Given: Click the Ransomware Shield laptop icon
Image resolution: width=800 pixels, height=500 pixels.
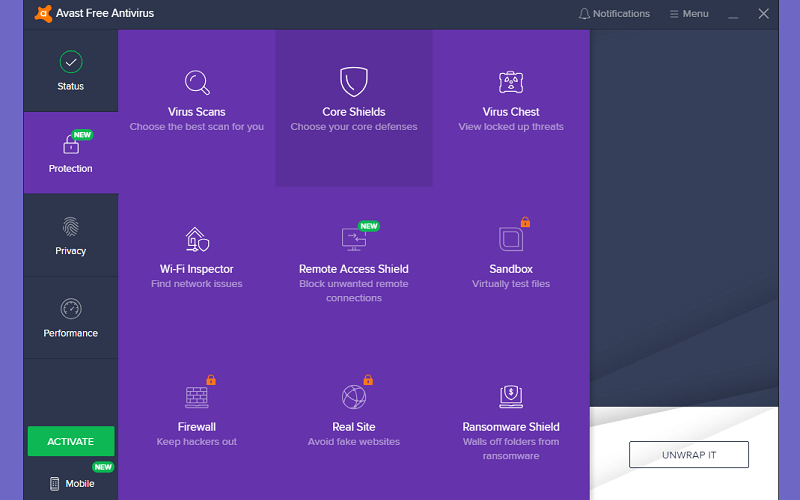Looking at the screenshot, I should pyautogui.click(x=511, y=396).
